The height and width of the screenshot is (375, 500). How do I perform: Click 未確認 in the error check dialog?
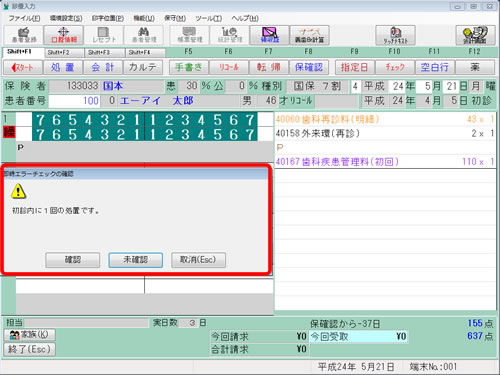pos(135,260)
